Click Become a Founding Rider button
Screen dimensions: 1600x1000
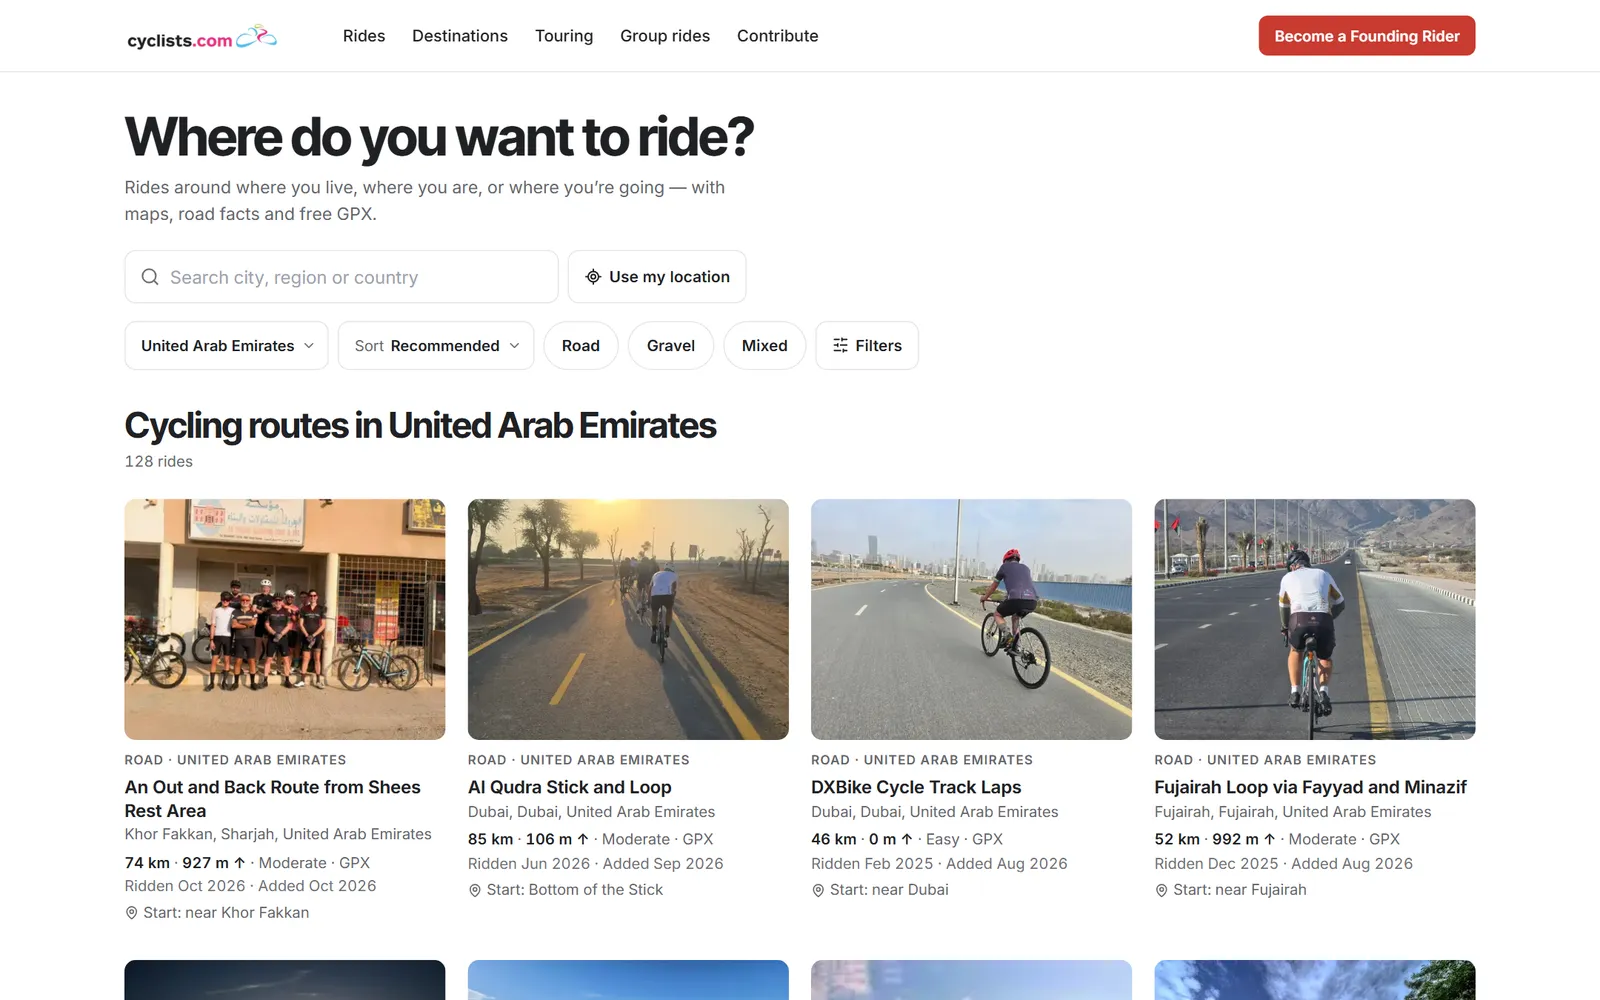coord(1367,36)
